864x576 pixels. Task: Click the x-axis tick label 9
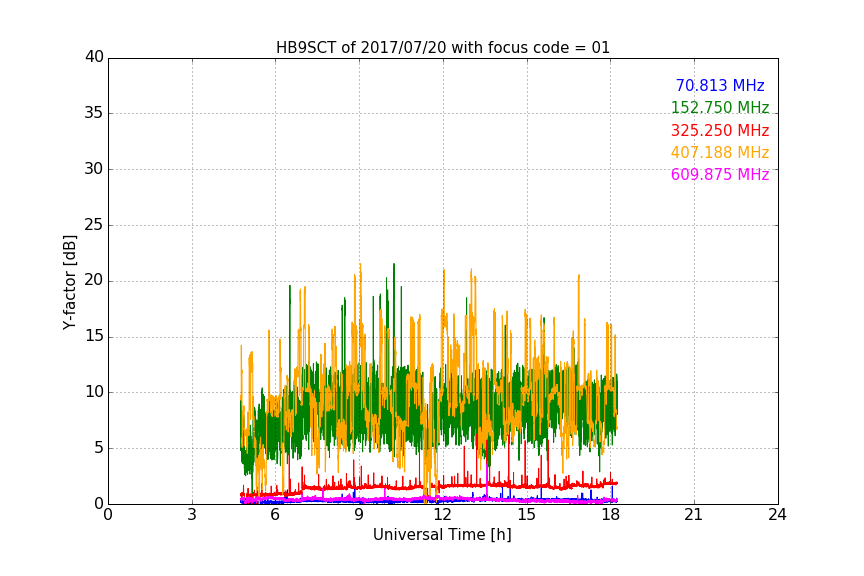359,515
